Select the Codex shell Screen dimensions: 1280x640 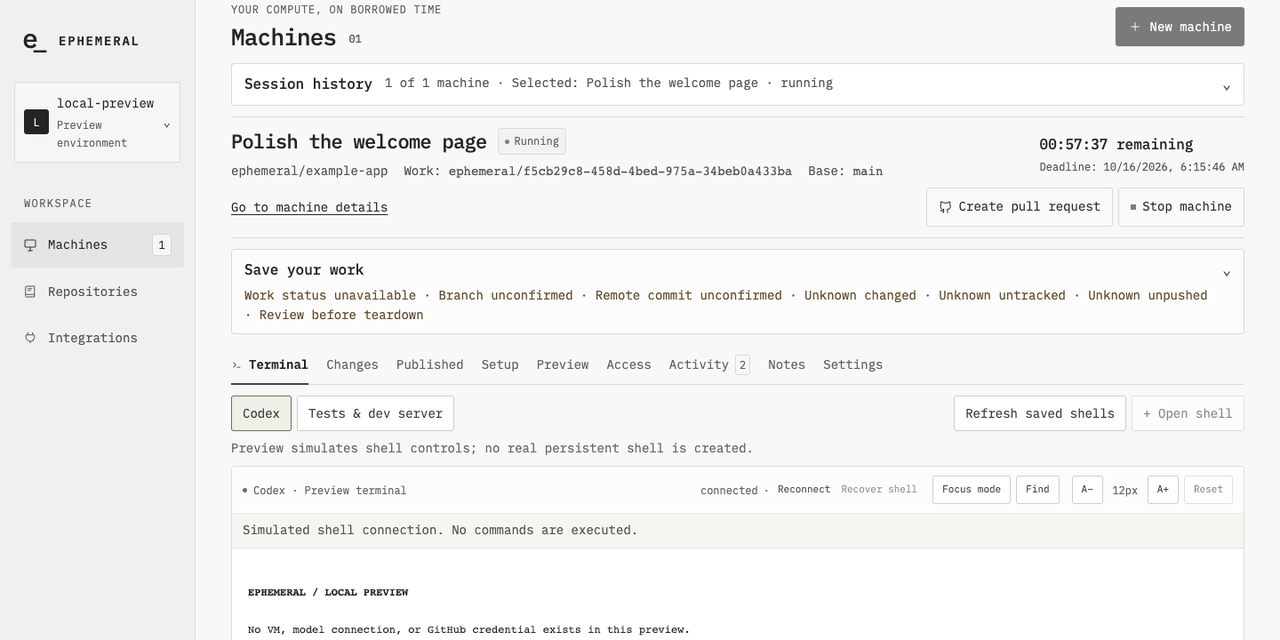coord(262,414)
